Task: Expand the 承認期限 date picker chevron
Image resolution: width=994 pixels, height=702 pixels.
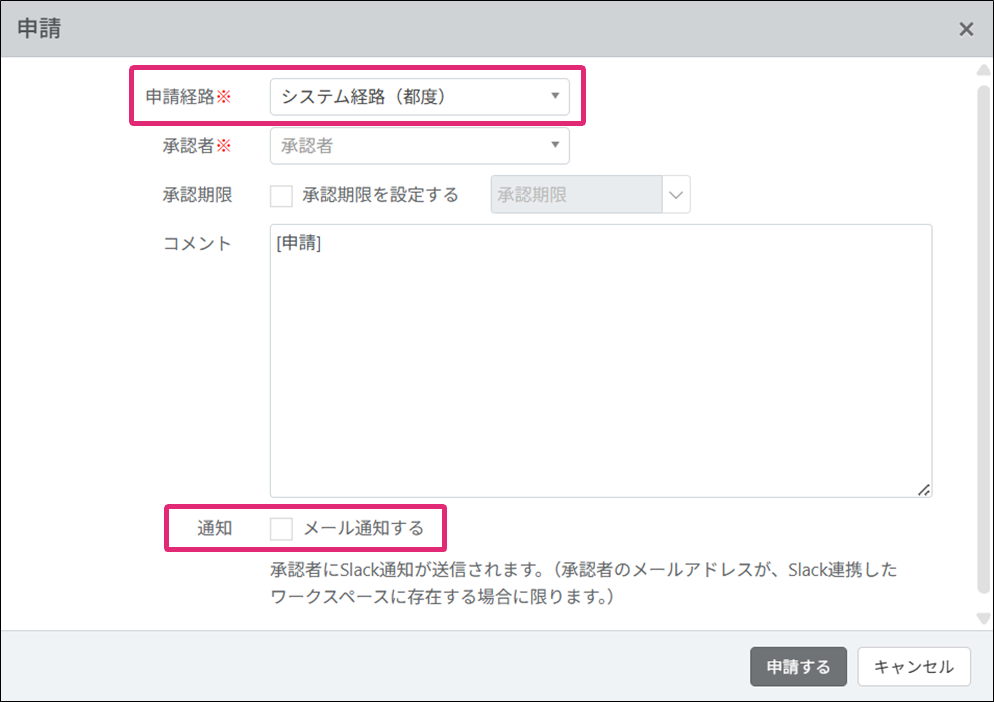Action: pyautogui.click(x=676, y=195)
